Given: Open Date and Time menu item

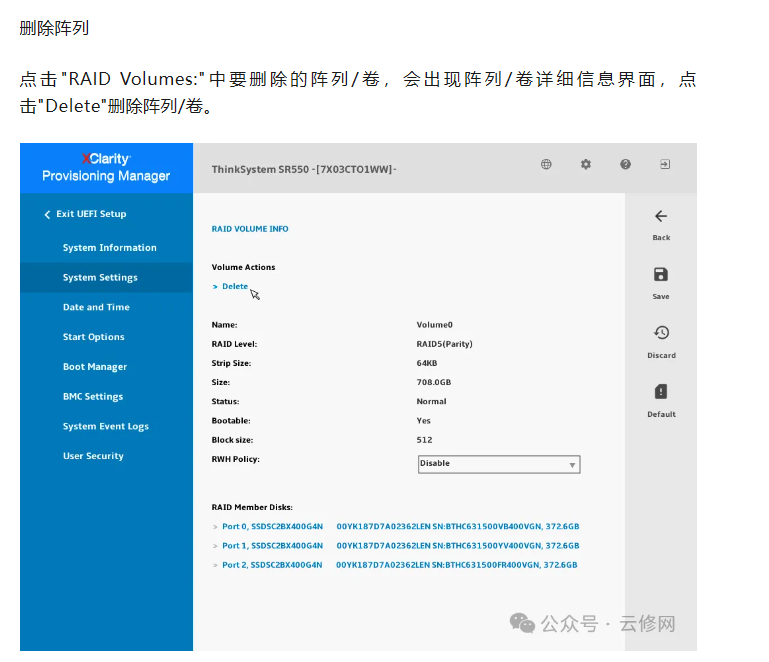Looking at the screenshot, I should tap(96, 307).
